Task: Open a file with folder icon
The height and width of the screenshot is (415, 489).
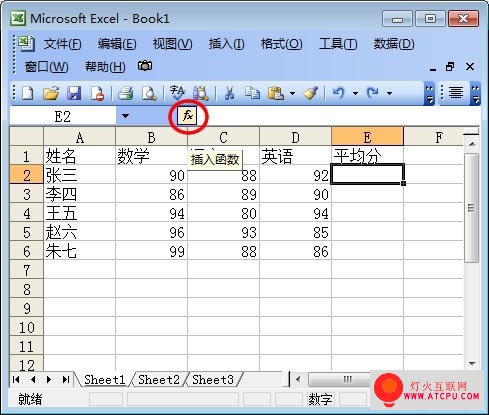Action: (51, 93)
